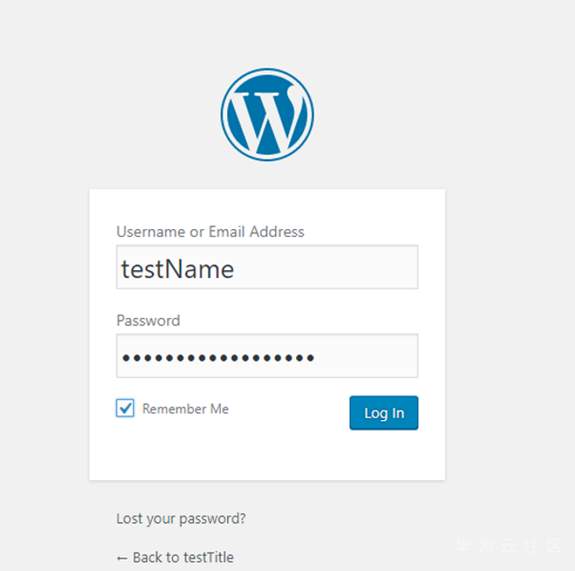Click the blue checkmark in Remember Me box
Screen dimensions: 575x571
pyautogui.click(x=125, y=408)
